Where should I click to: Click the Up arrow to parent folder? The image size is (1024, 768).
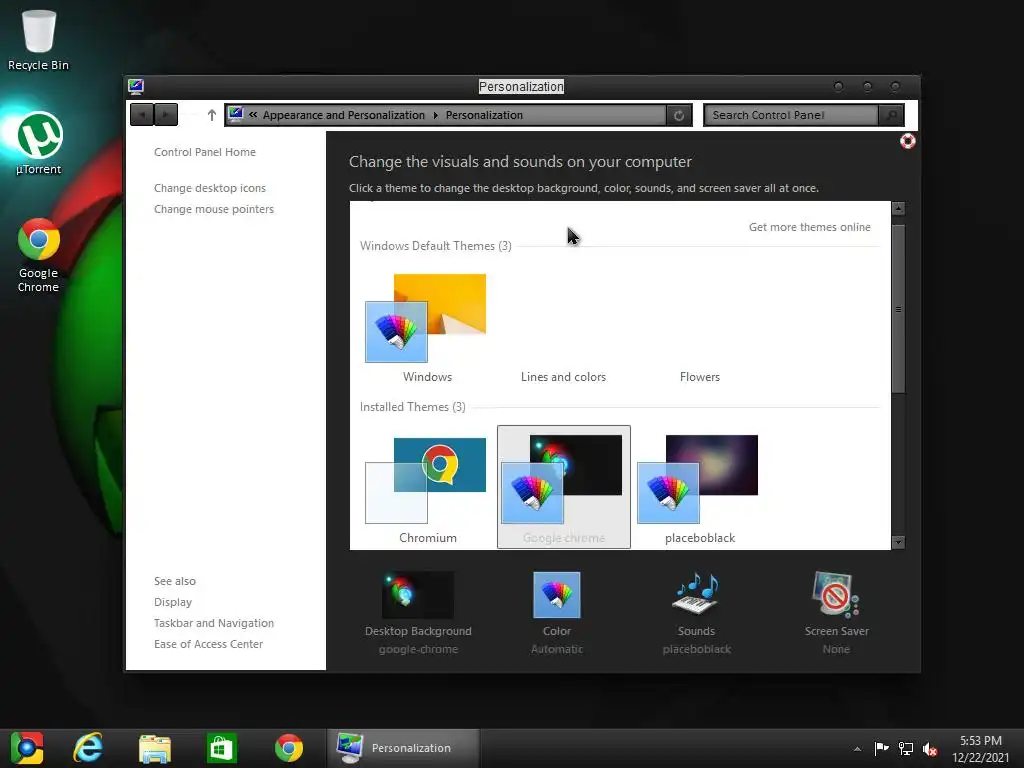(212, 115)
